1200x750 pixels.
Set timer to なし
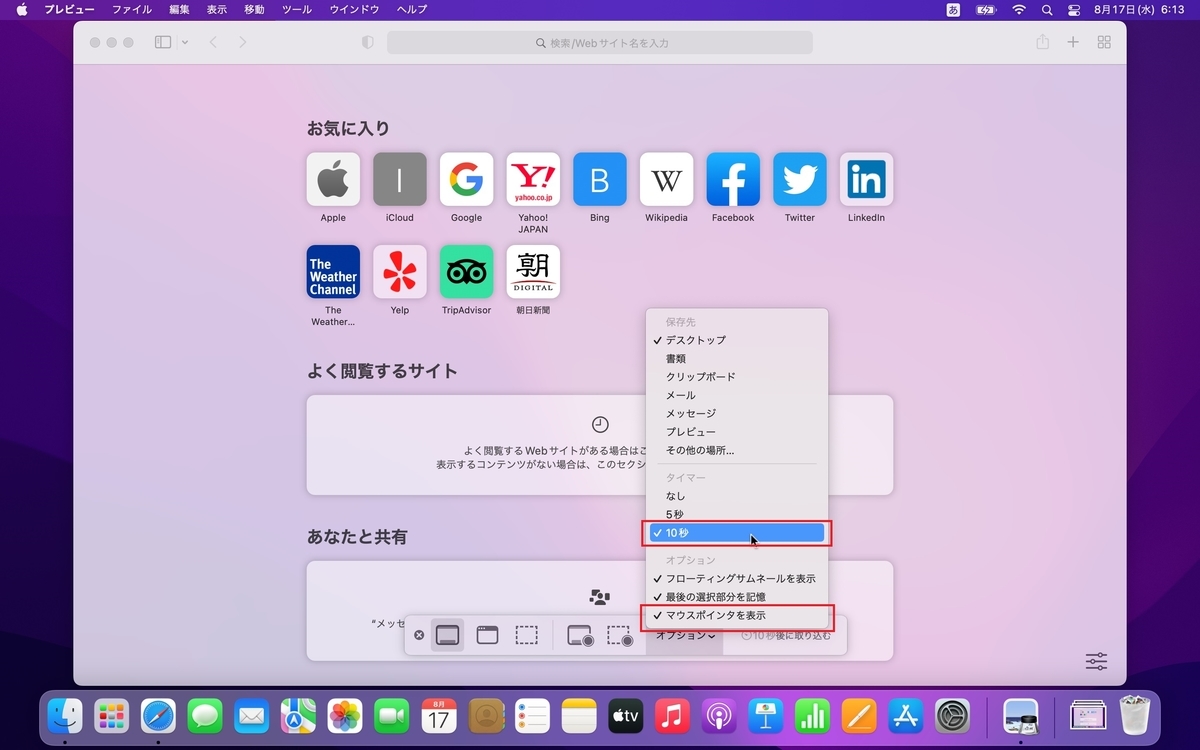[x=737, y=496]
